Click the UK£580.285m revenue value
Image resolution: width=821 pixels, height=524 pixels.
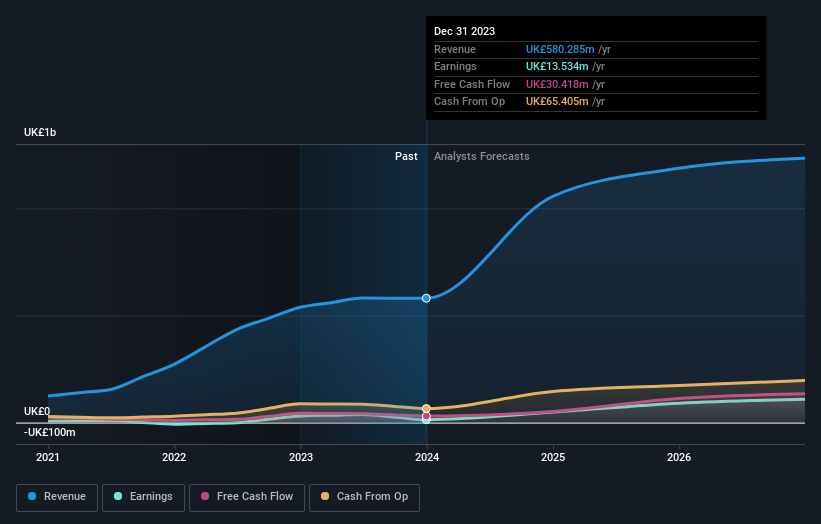pos(560,49)
